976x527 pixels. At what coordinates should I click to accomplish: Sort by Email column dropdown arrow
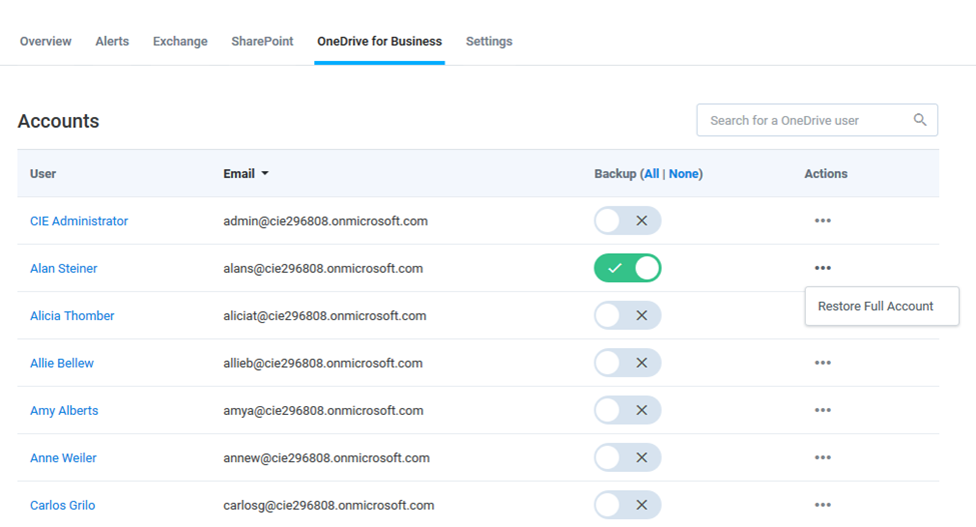click(x=265, y=174)
